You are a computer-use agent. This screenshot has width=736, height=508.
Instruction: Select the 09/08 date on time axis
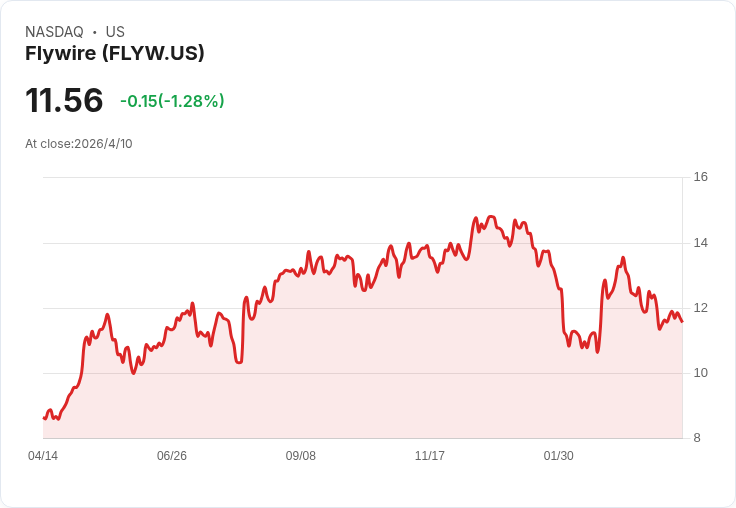[301, 456]
